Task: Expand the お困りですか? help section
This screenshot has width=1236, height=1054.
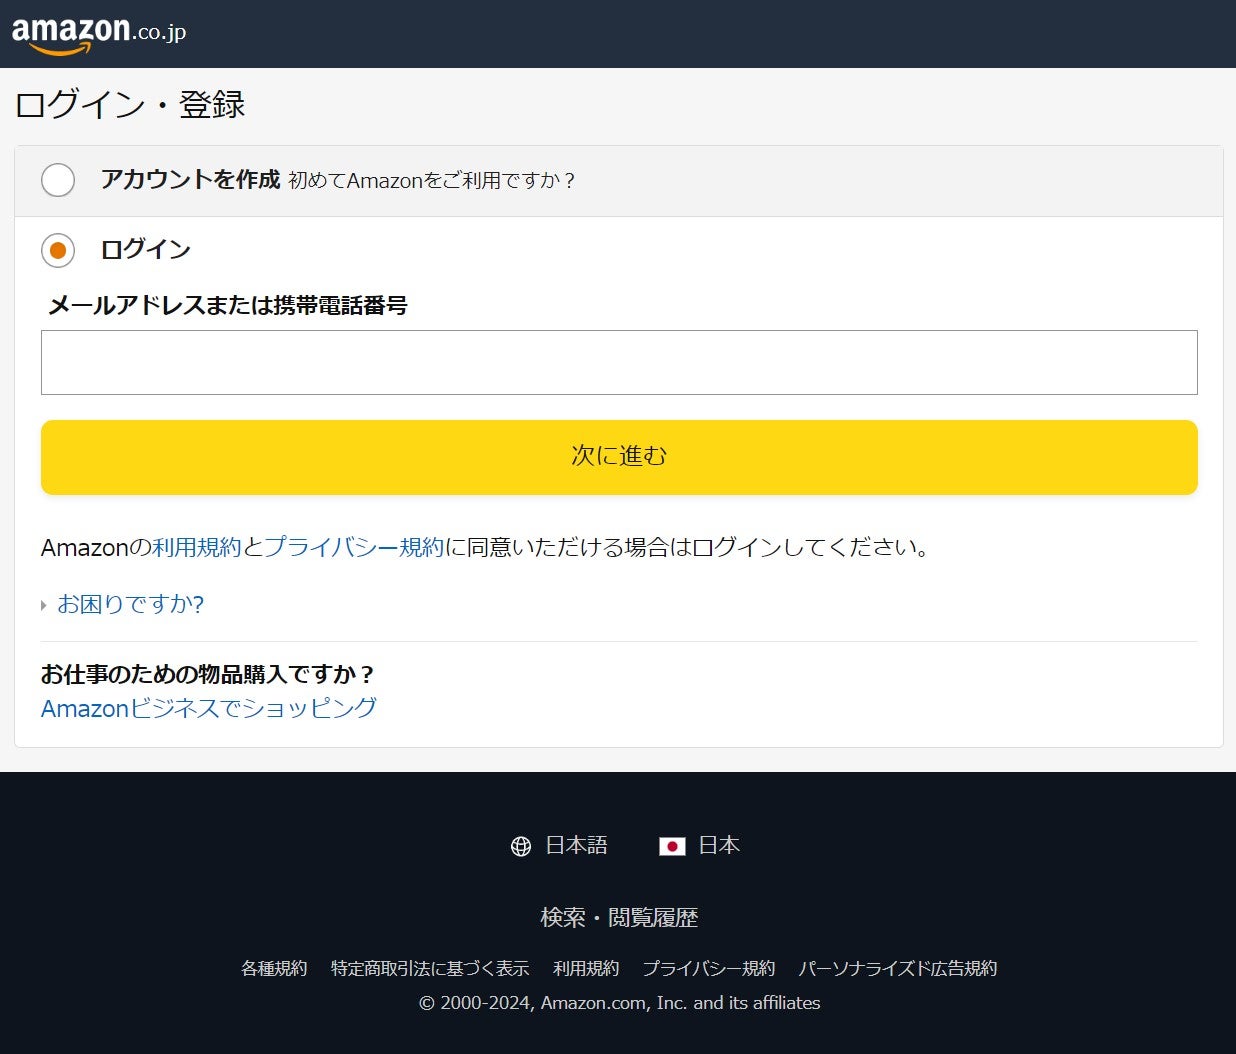Action: 130,604
